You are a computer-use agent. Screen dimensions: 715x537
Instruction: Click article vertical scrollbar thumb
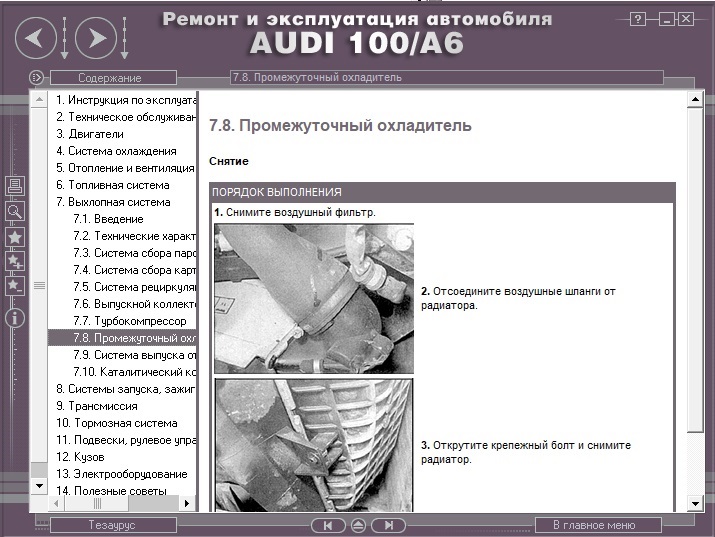click(695, 269)
